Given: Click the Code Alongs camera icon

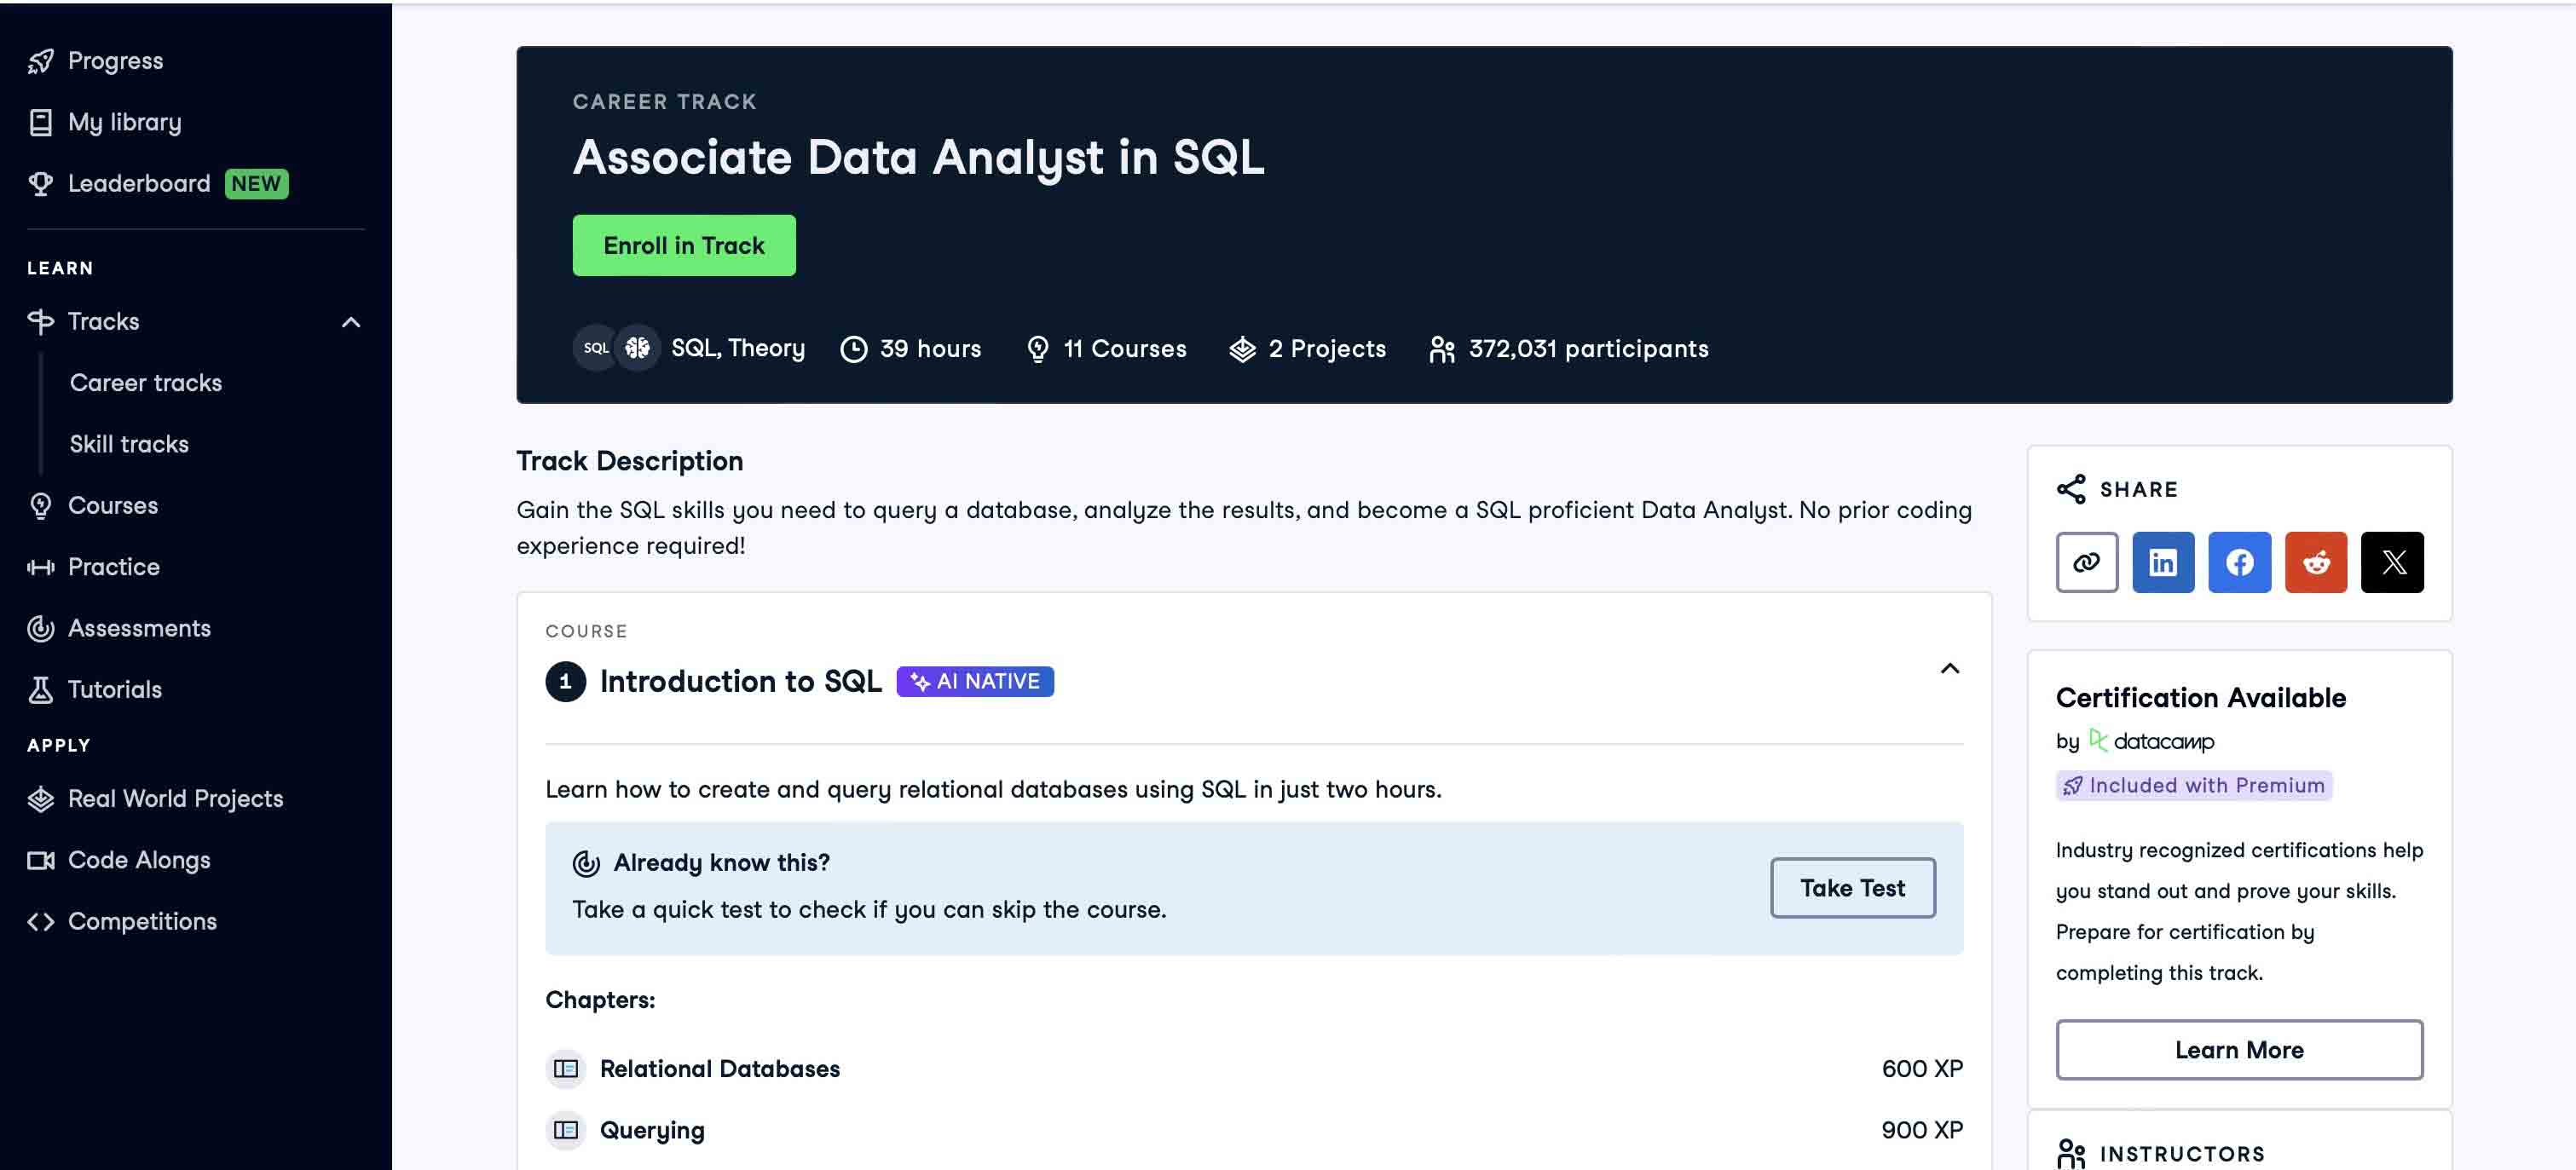Looking at the screenshot, I should pyautogui.click(x=41, y=861).
